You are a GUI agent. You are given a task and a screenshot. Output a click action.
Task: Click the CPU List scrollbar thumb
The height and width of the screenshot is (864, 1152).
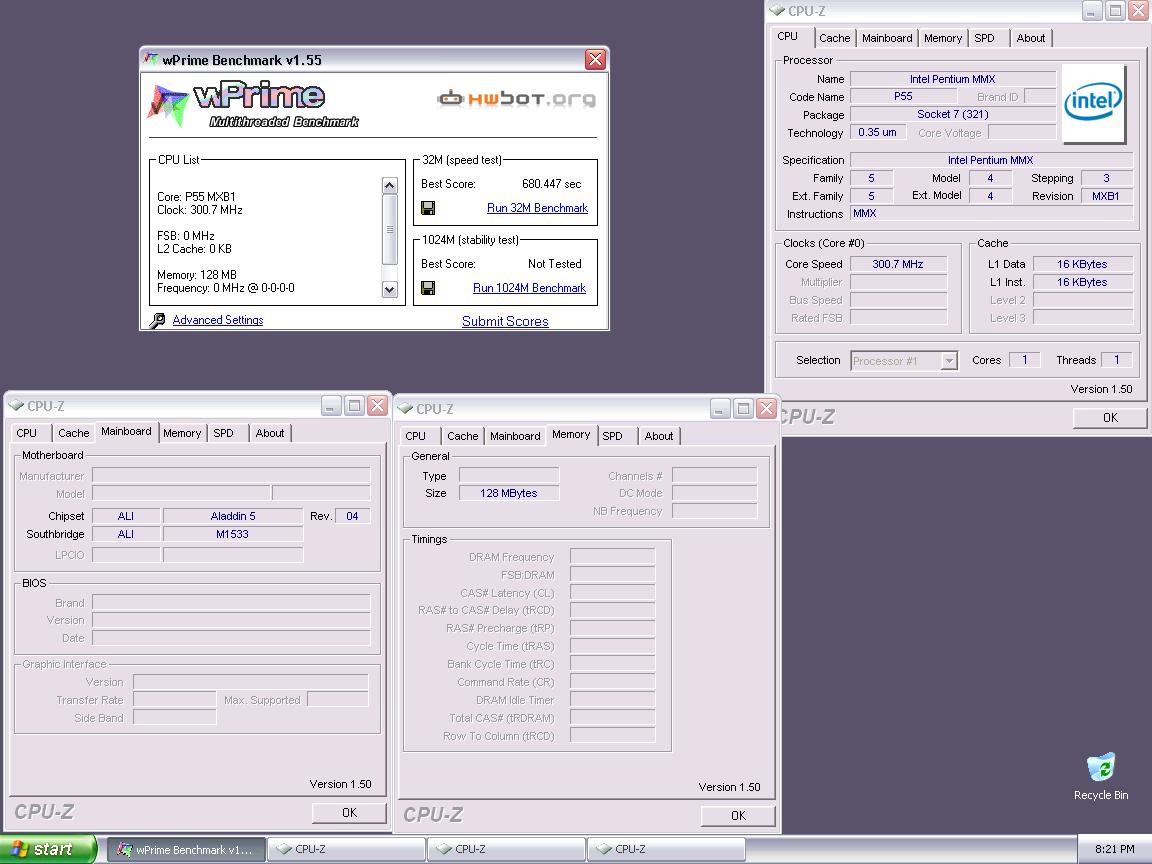390,229
